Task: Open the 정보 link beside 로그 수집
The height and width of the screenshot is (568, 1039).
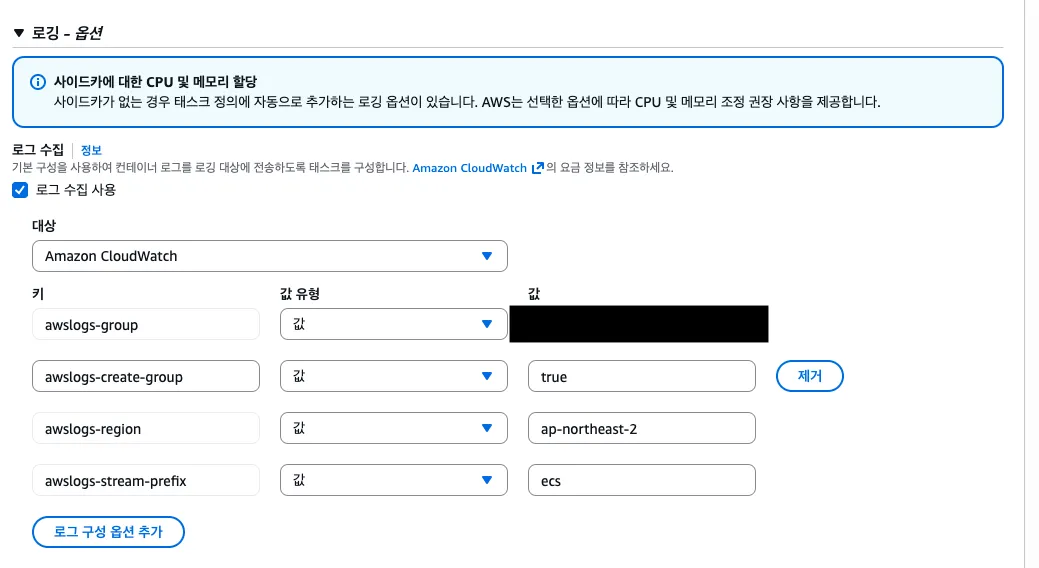Action: pos(91,149)
